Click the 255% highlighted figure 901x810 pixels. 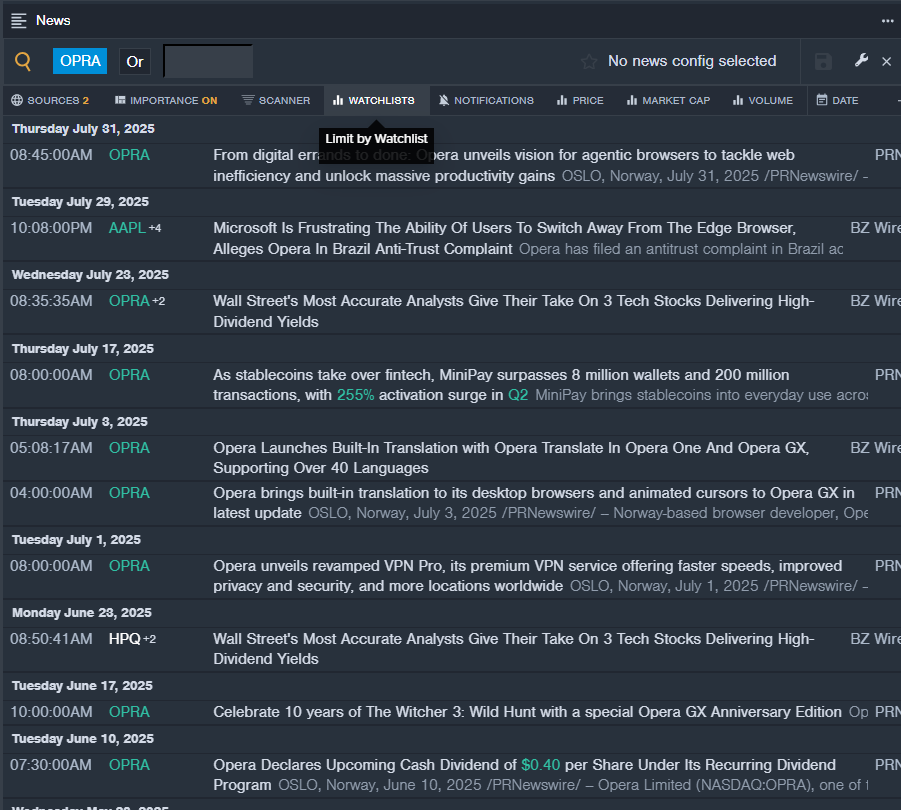[355, 395]
